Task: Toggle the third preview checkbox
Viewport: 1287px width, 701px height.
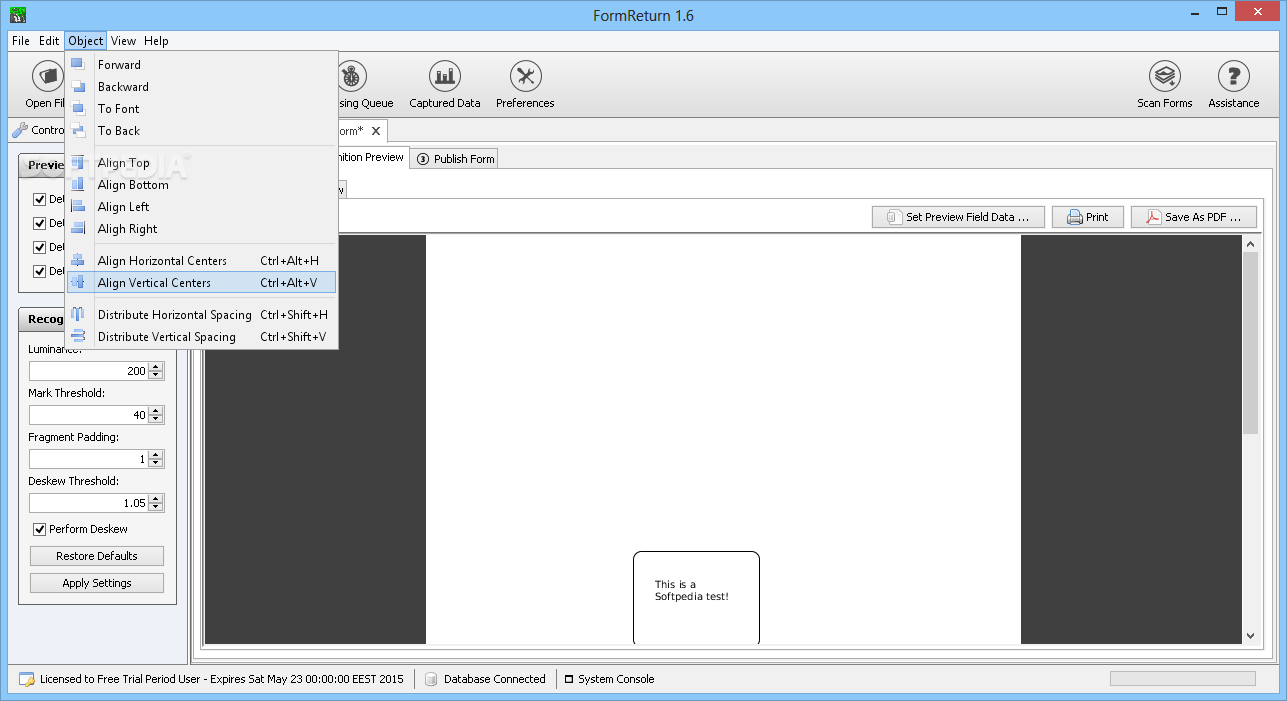Action: [x=40, y=247]
